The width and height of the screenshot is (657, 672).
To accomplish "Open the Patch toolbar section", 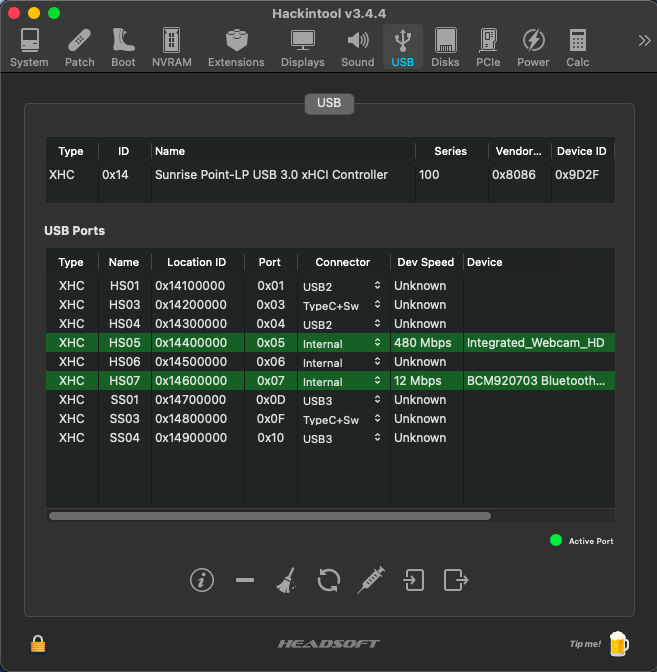I will (80, 47).
